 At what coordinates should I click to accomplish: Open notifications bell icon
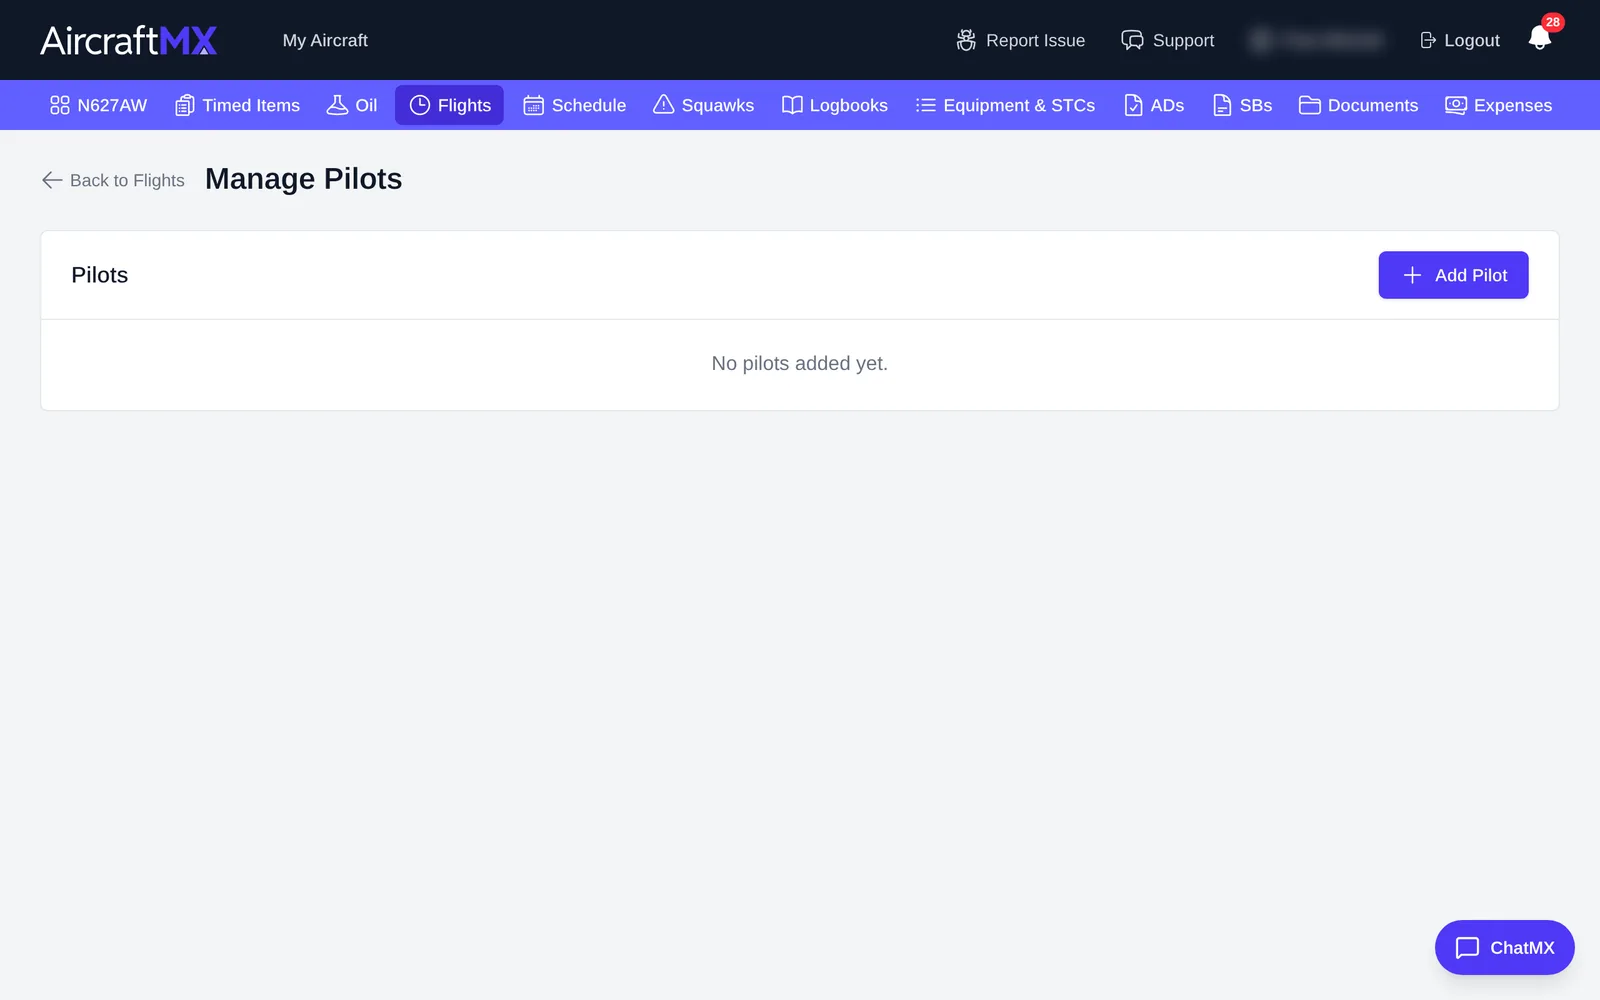[1539, 39]
